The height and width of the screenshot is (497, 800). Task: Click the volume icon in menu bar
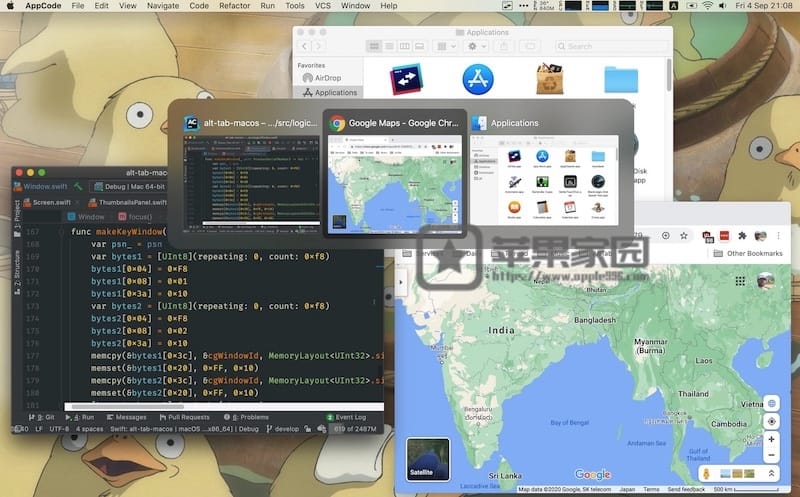point(722,6)
